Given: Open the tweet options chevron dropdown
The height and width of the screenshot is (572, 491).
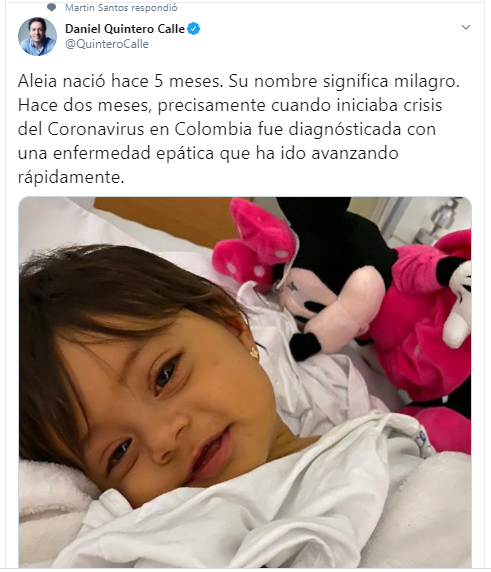Looking at the screenshot, I should coord(466,27).
